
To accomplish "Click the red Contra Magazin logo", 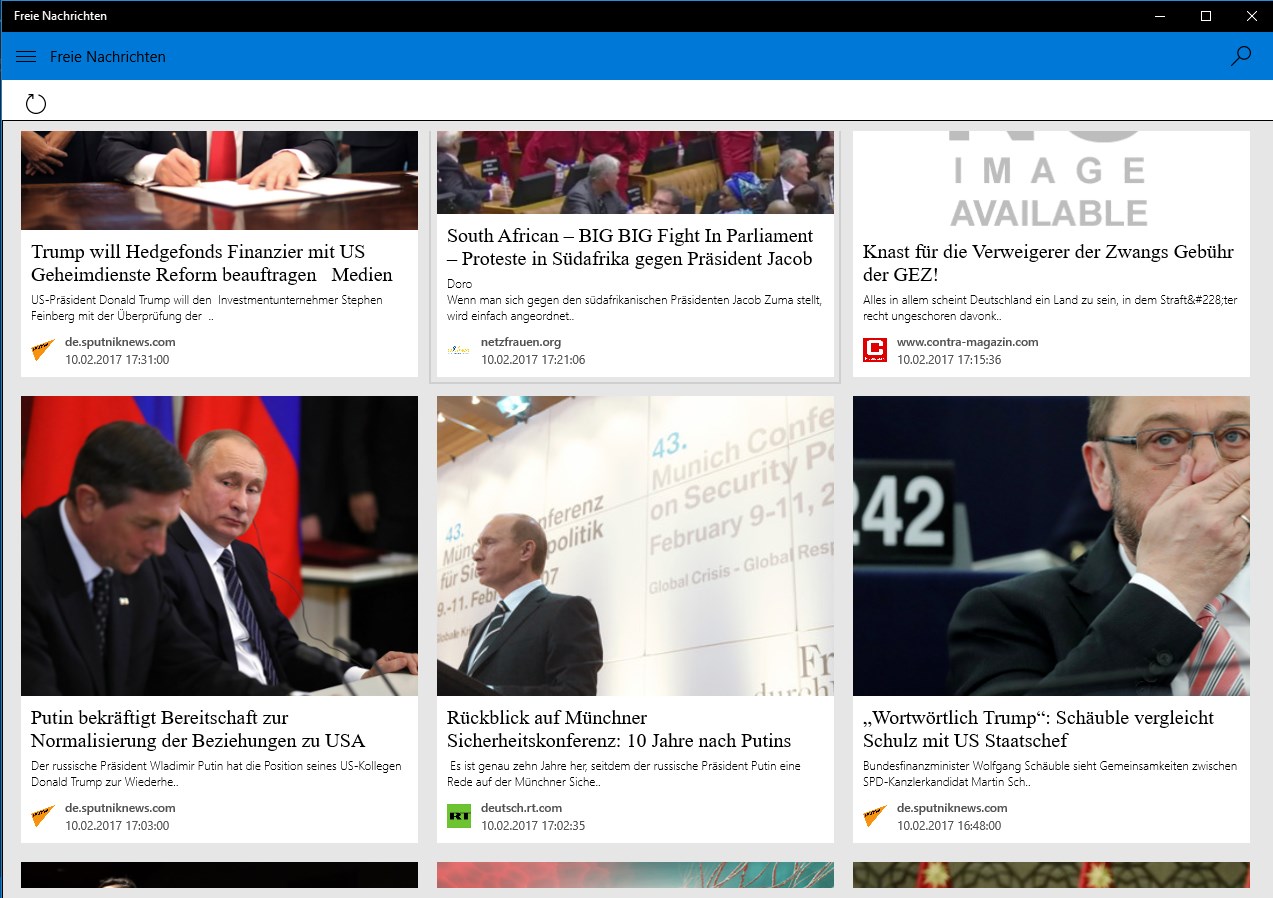I will 875,350.
